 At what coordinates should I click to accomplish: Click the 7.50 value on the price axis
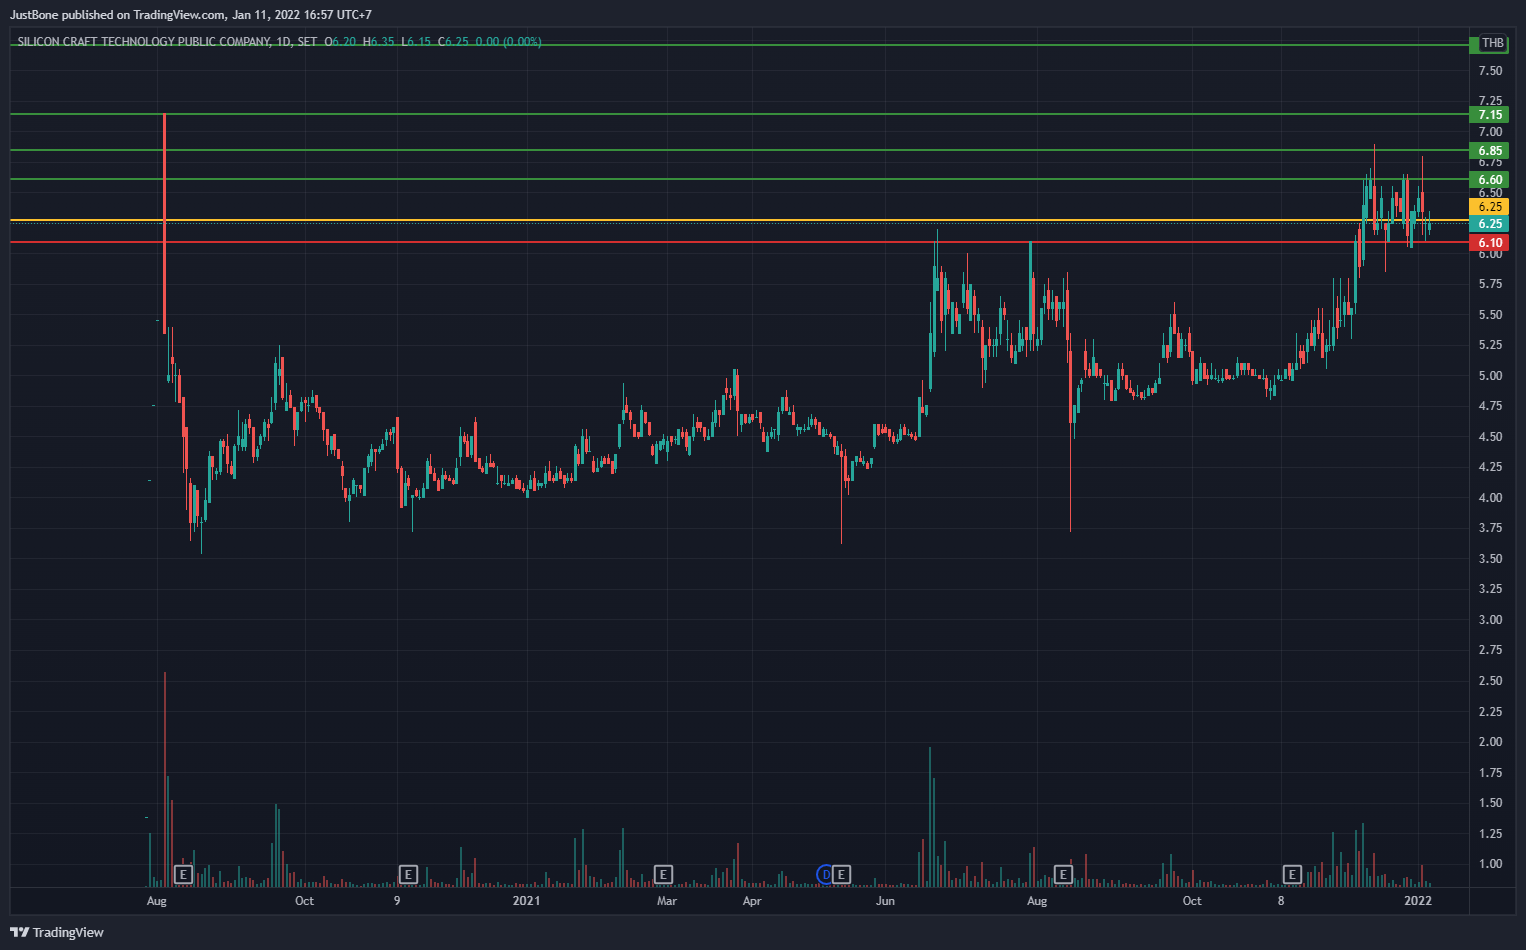tap(1490, 71)
